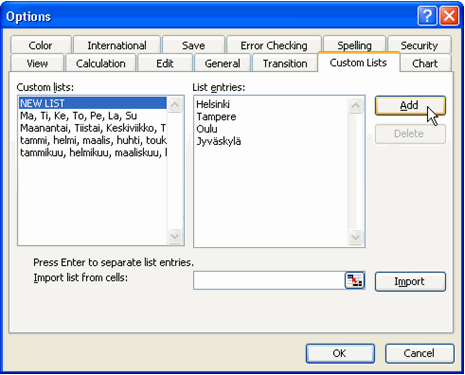Select the Calculation tab
Viewport: 465px width, 375px height.
101,63
